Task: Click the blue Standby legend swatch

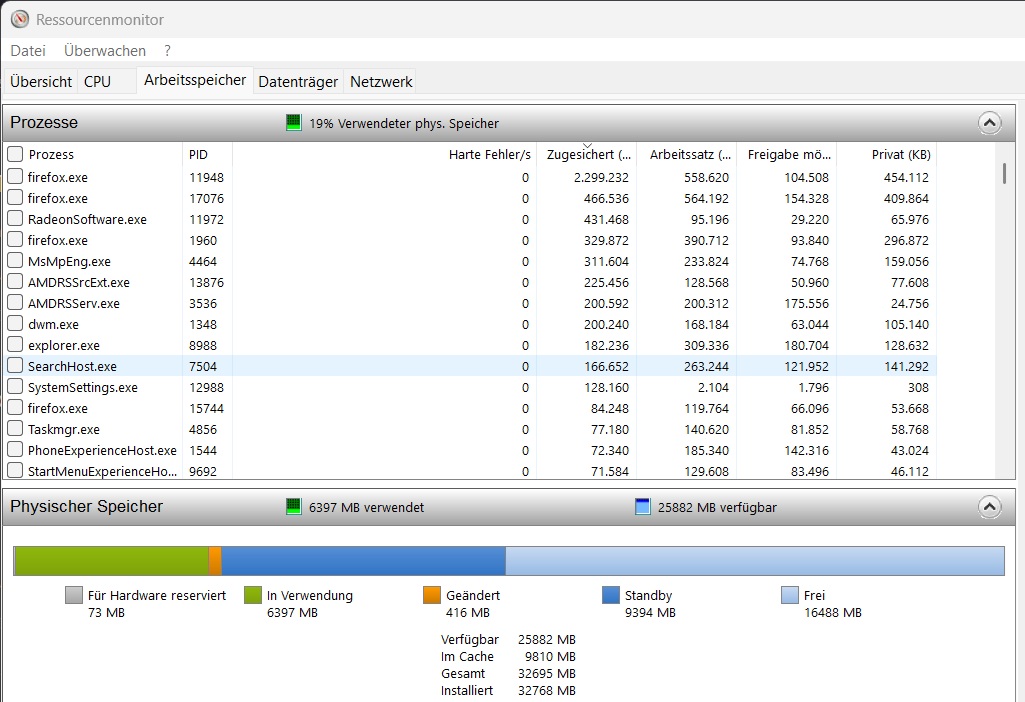Action: click(611, 595)
